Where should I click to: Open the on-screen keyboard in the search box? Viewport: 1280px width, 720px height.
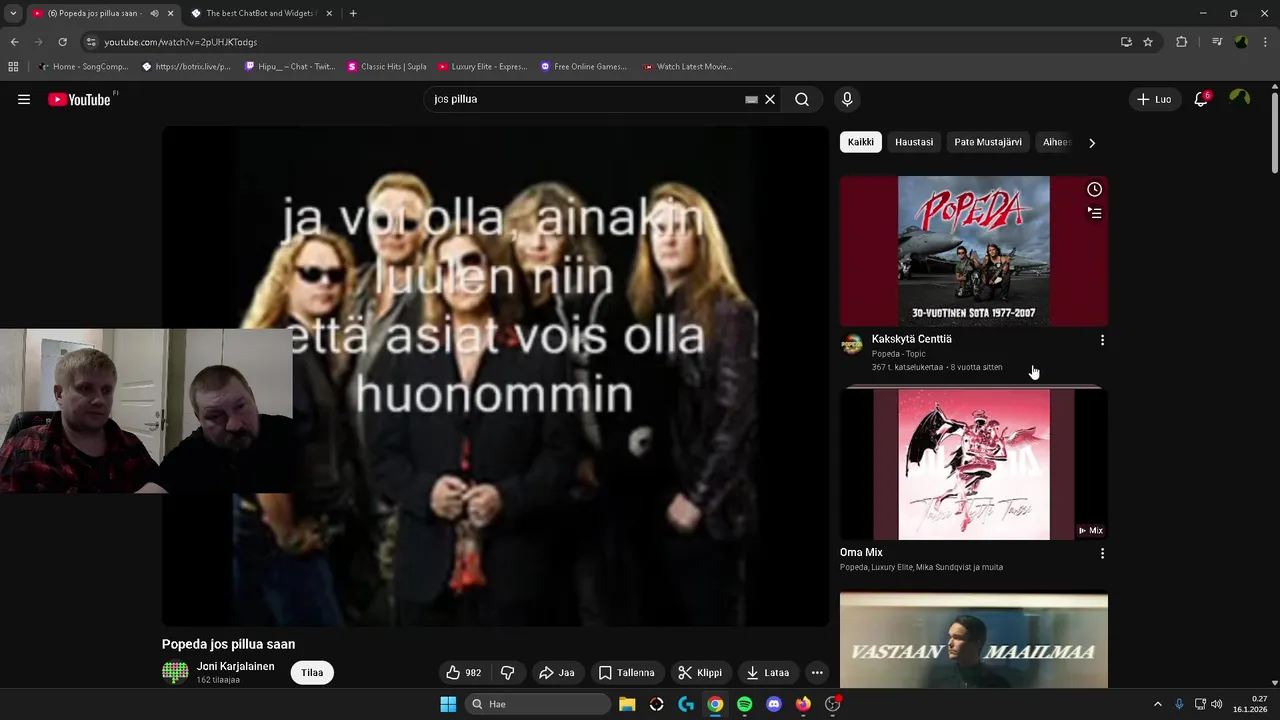[x=751, y=100]
